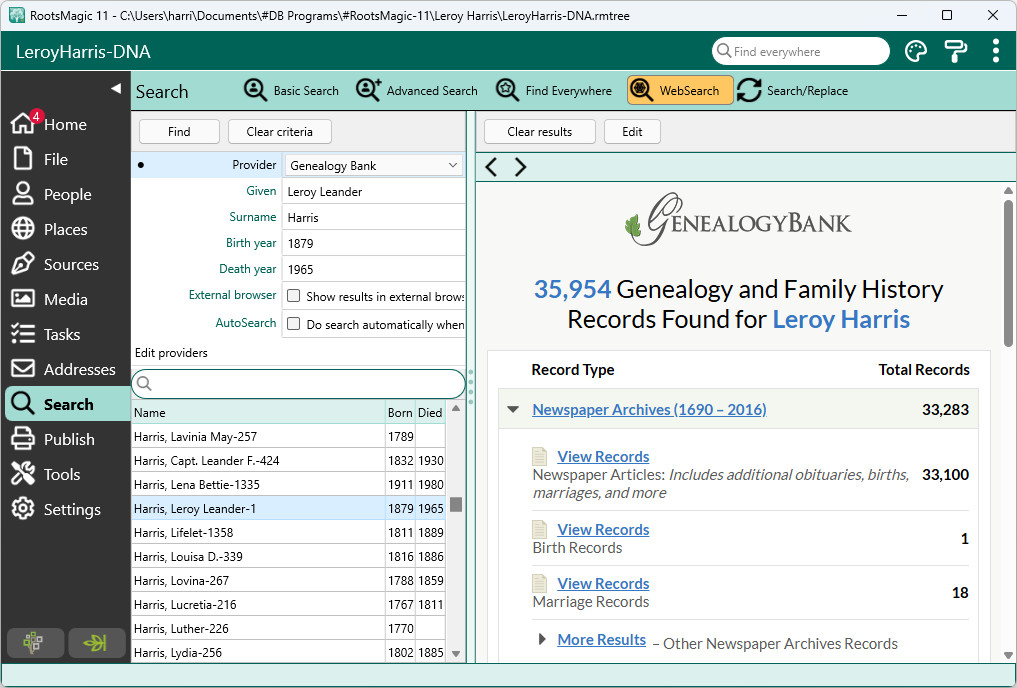
Task: Click the Leroy Harris name link
Action: point(841,319)
